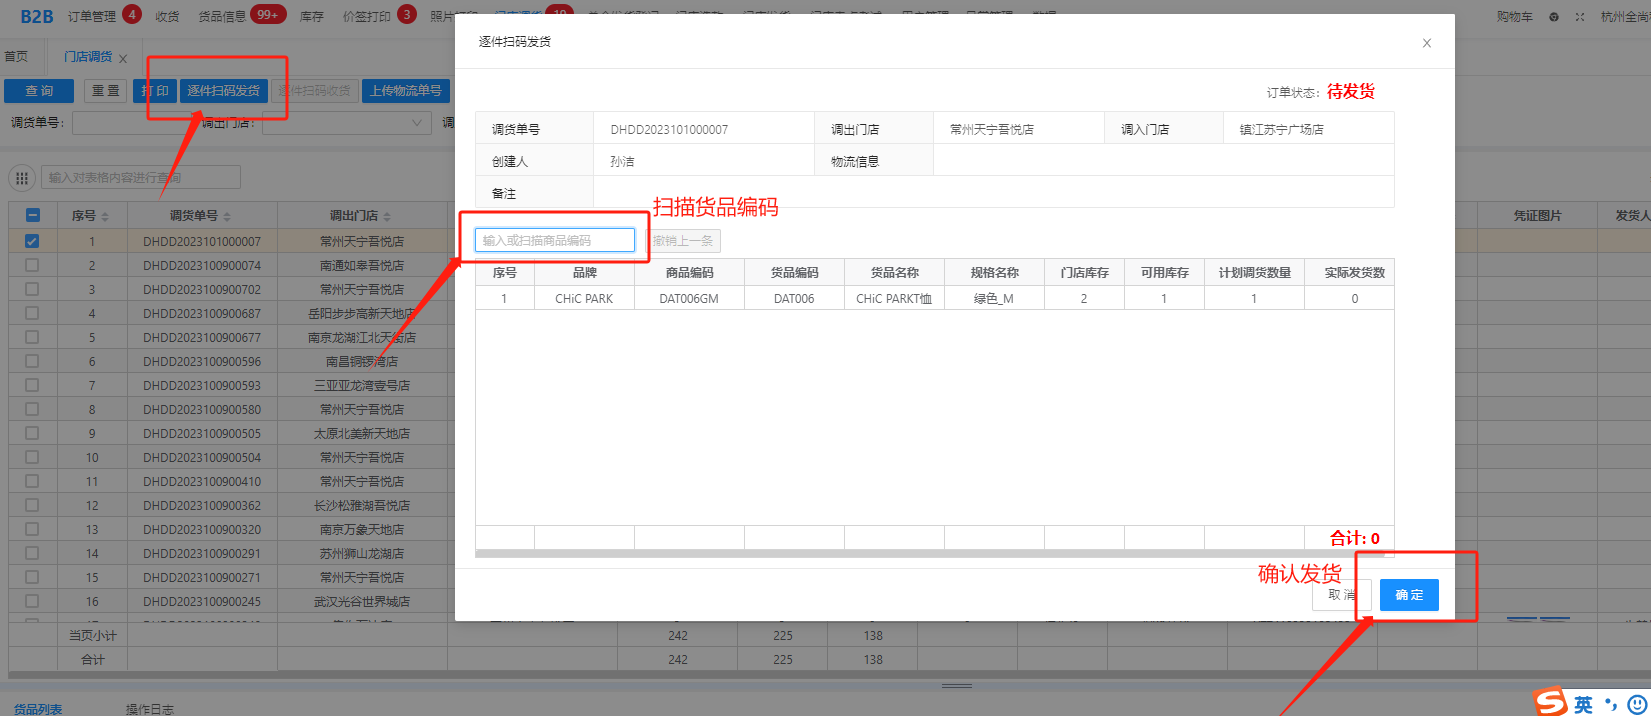Click the 上传物流单号 button
The height and width of the screenshot is (716, 1651).
[405, 91]
